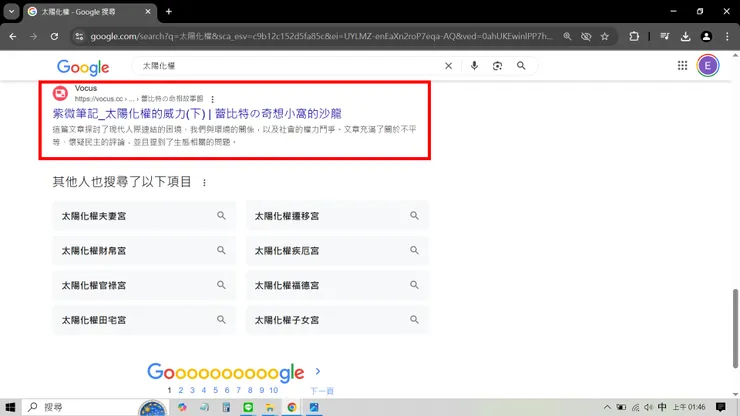Switch to Chrome in the taskbar
740x416 pixels.
[x=292, y=407]
